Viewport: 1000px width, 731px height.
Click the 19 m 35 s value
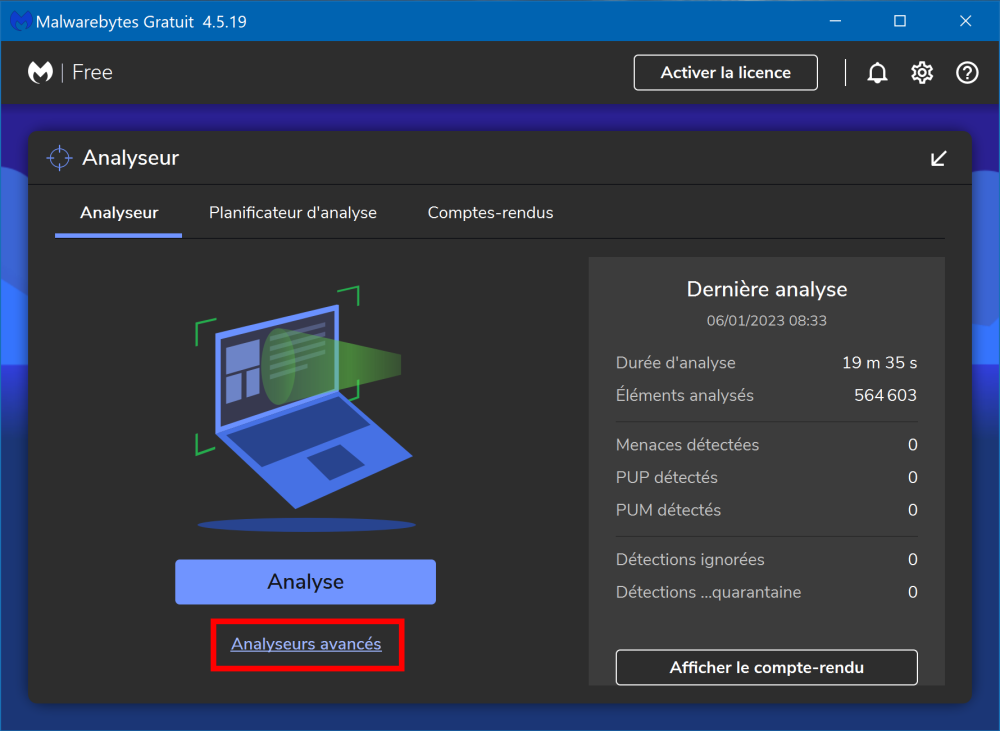879,363
